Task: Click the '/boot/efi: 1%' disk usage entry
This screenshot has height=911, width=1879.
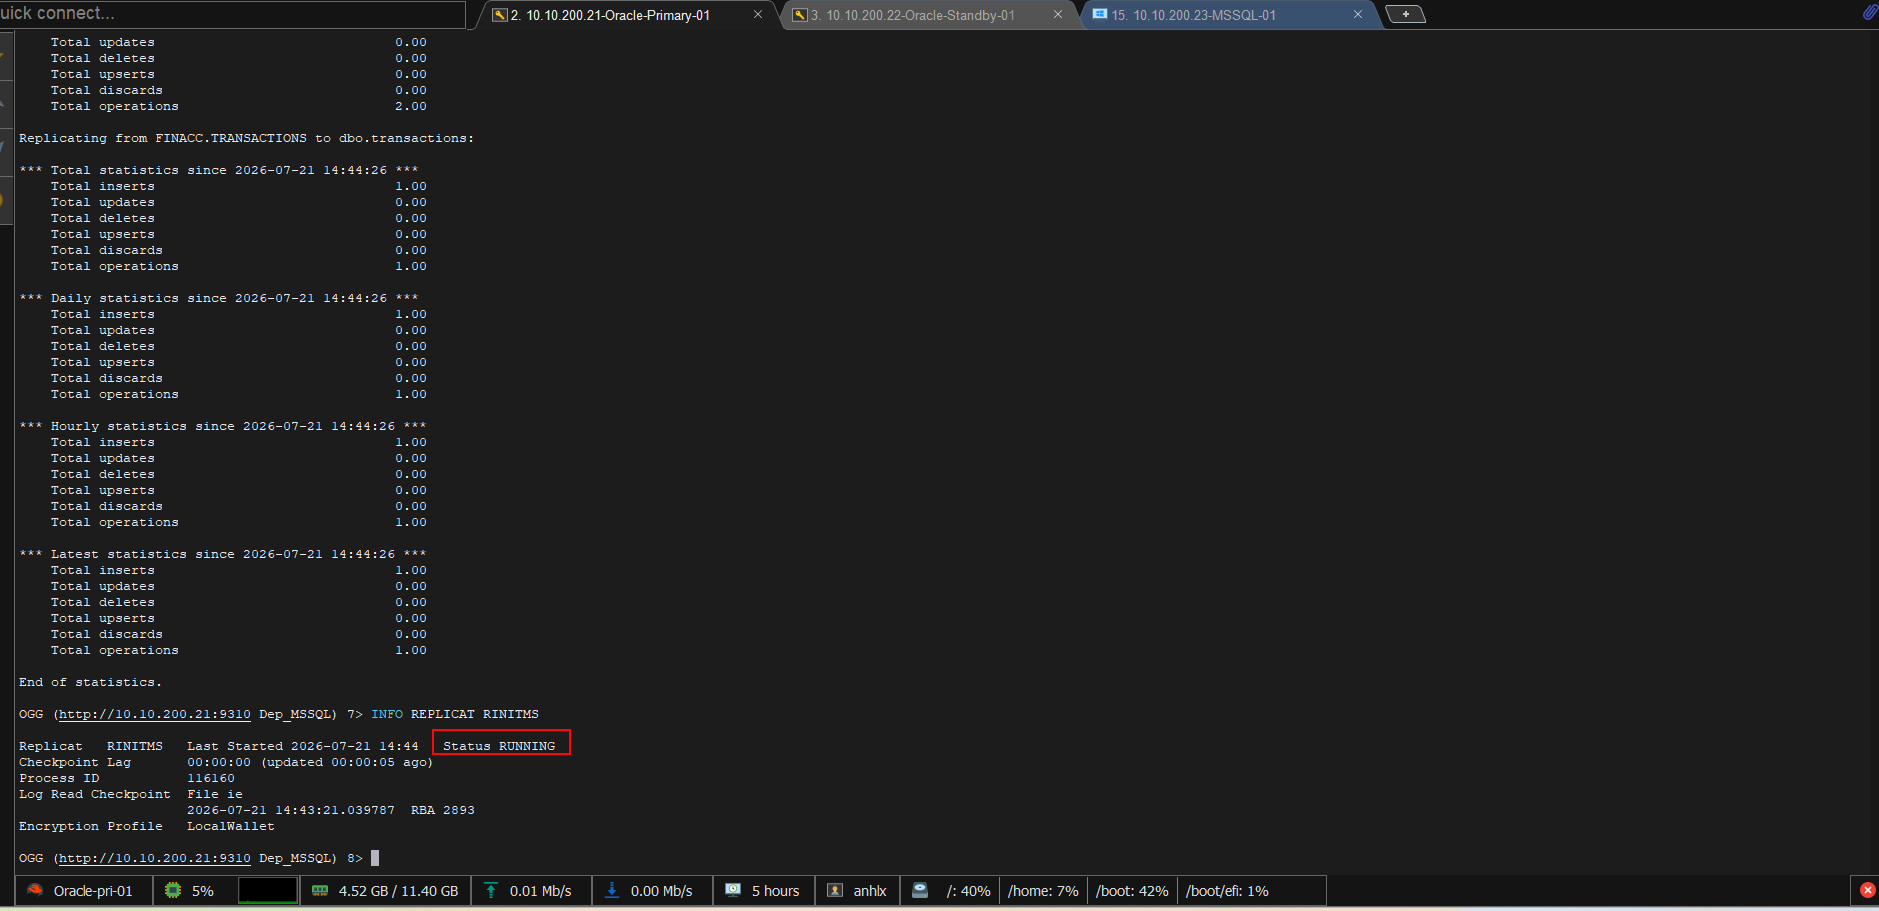Action: [1227, 891]
